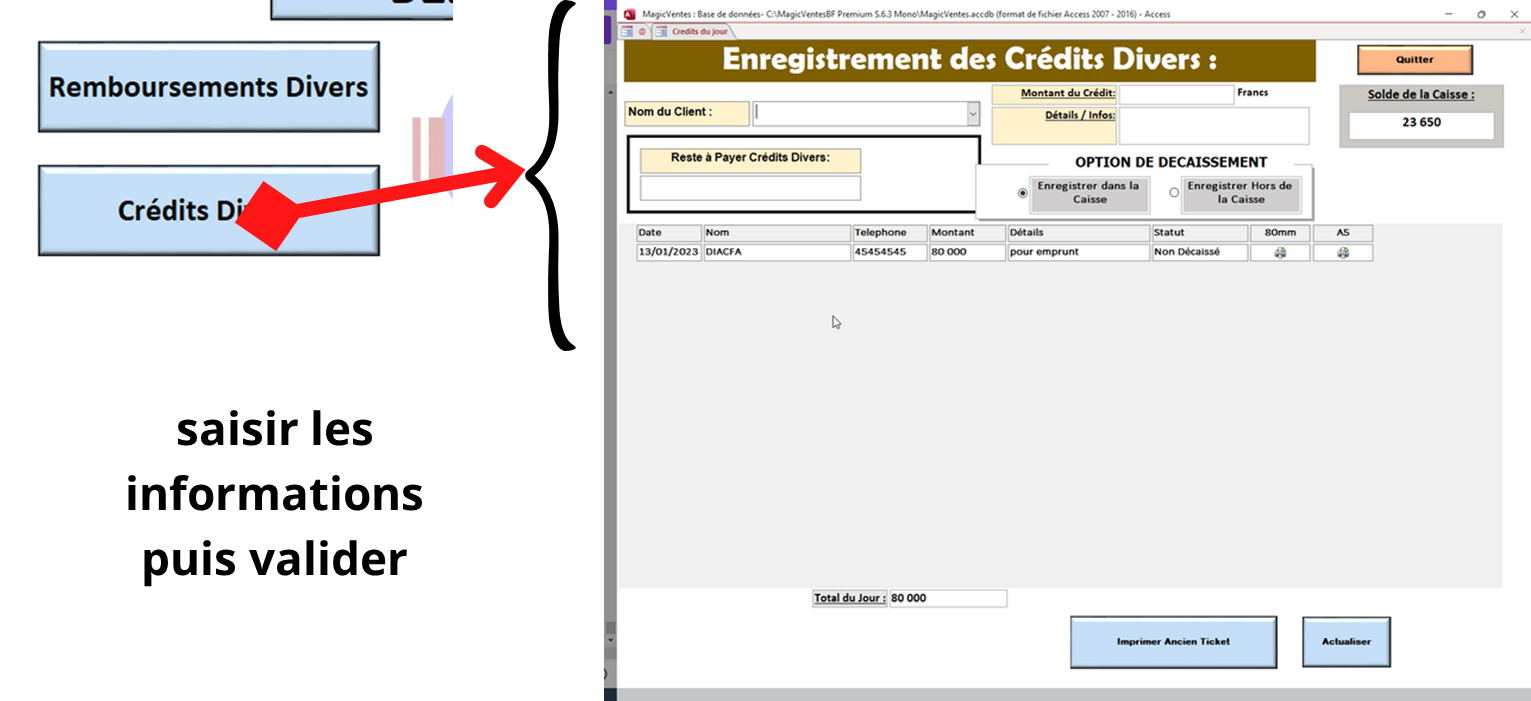Screen dimensions: 1531x701
Task: Click the Credits du jour tab icon
Action: click(660, 32)
